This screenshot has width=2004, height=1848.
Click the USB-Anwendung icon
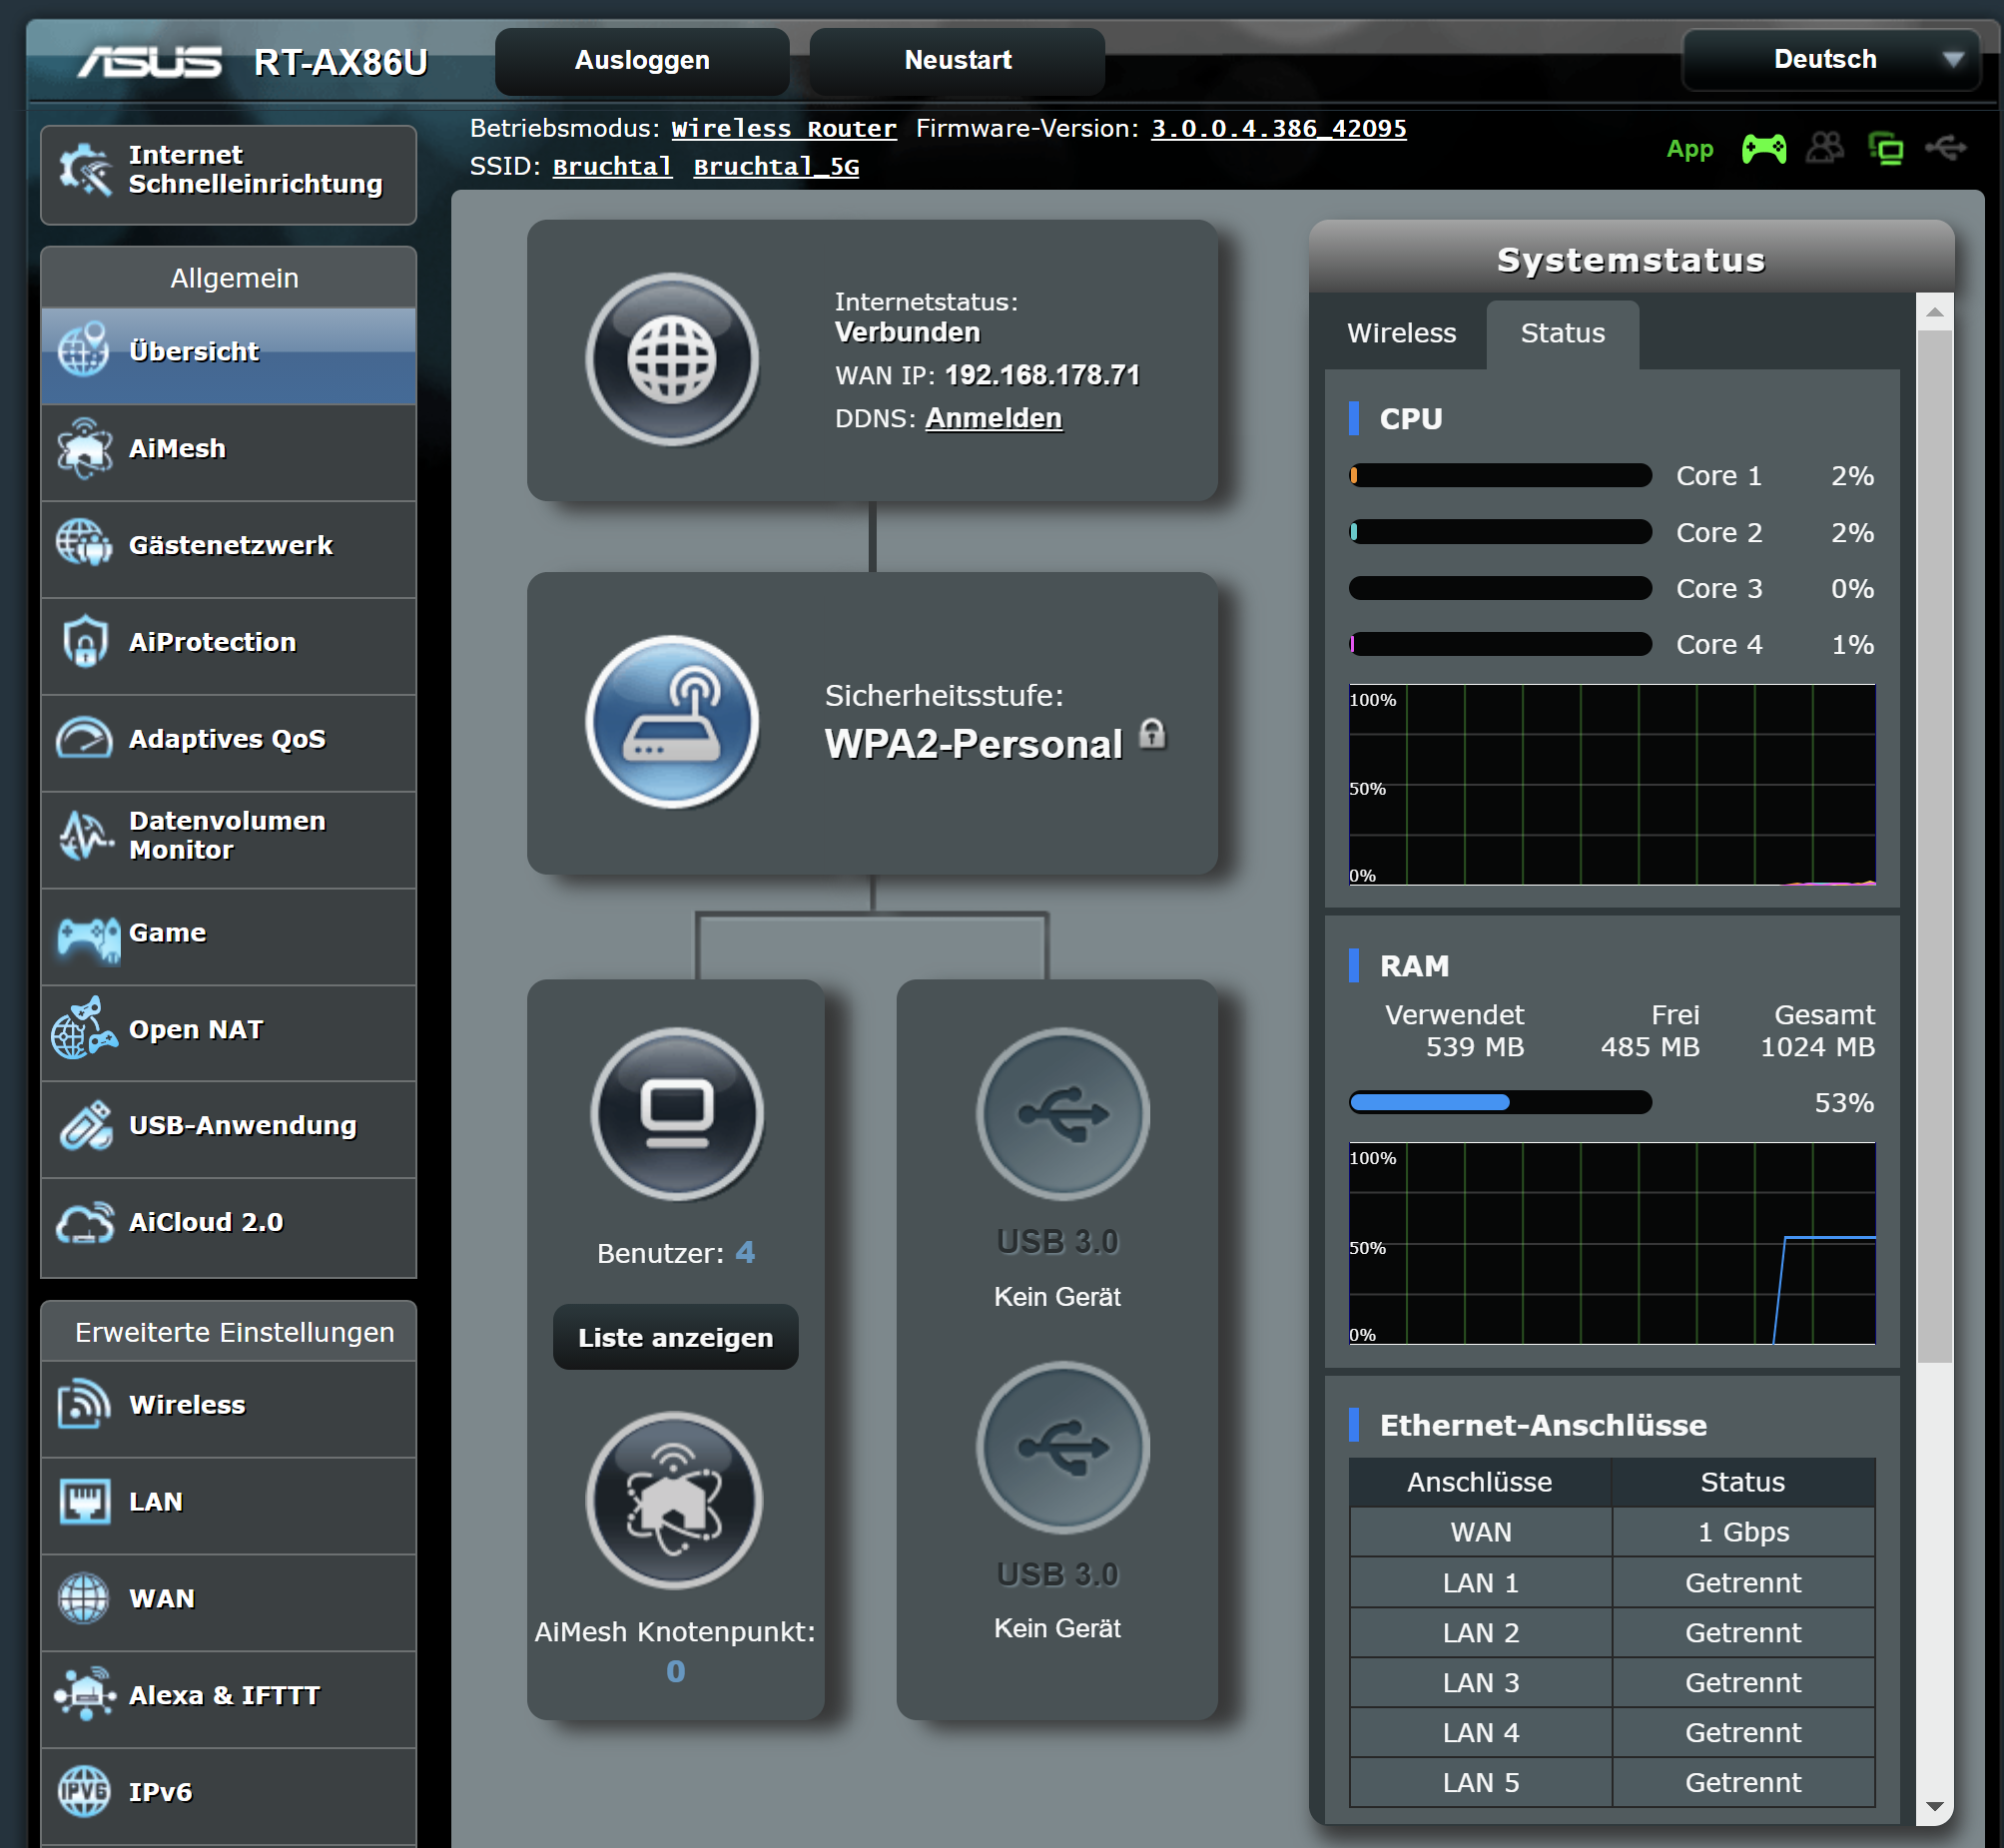point(85,1125)
